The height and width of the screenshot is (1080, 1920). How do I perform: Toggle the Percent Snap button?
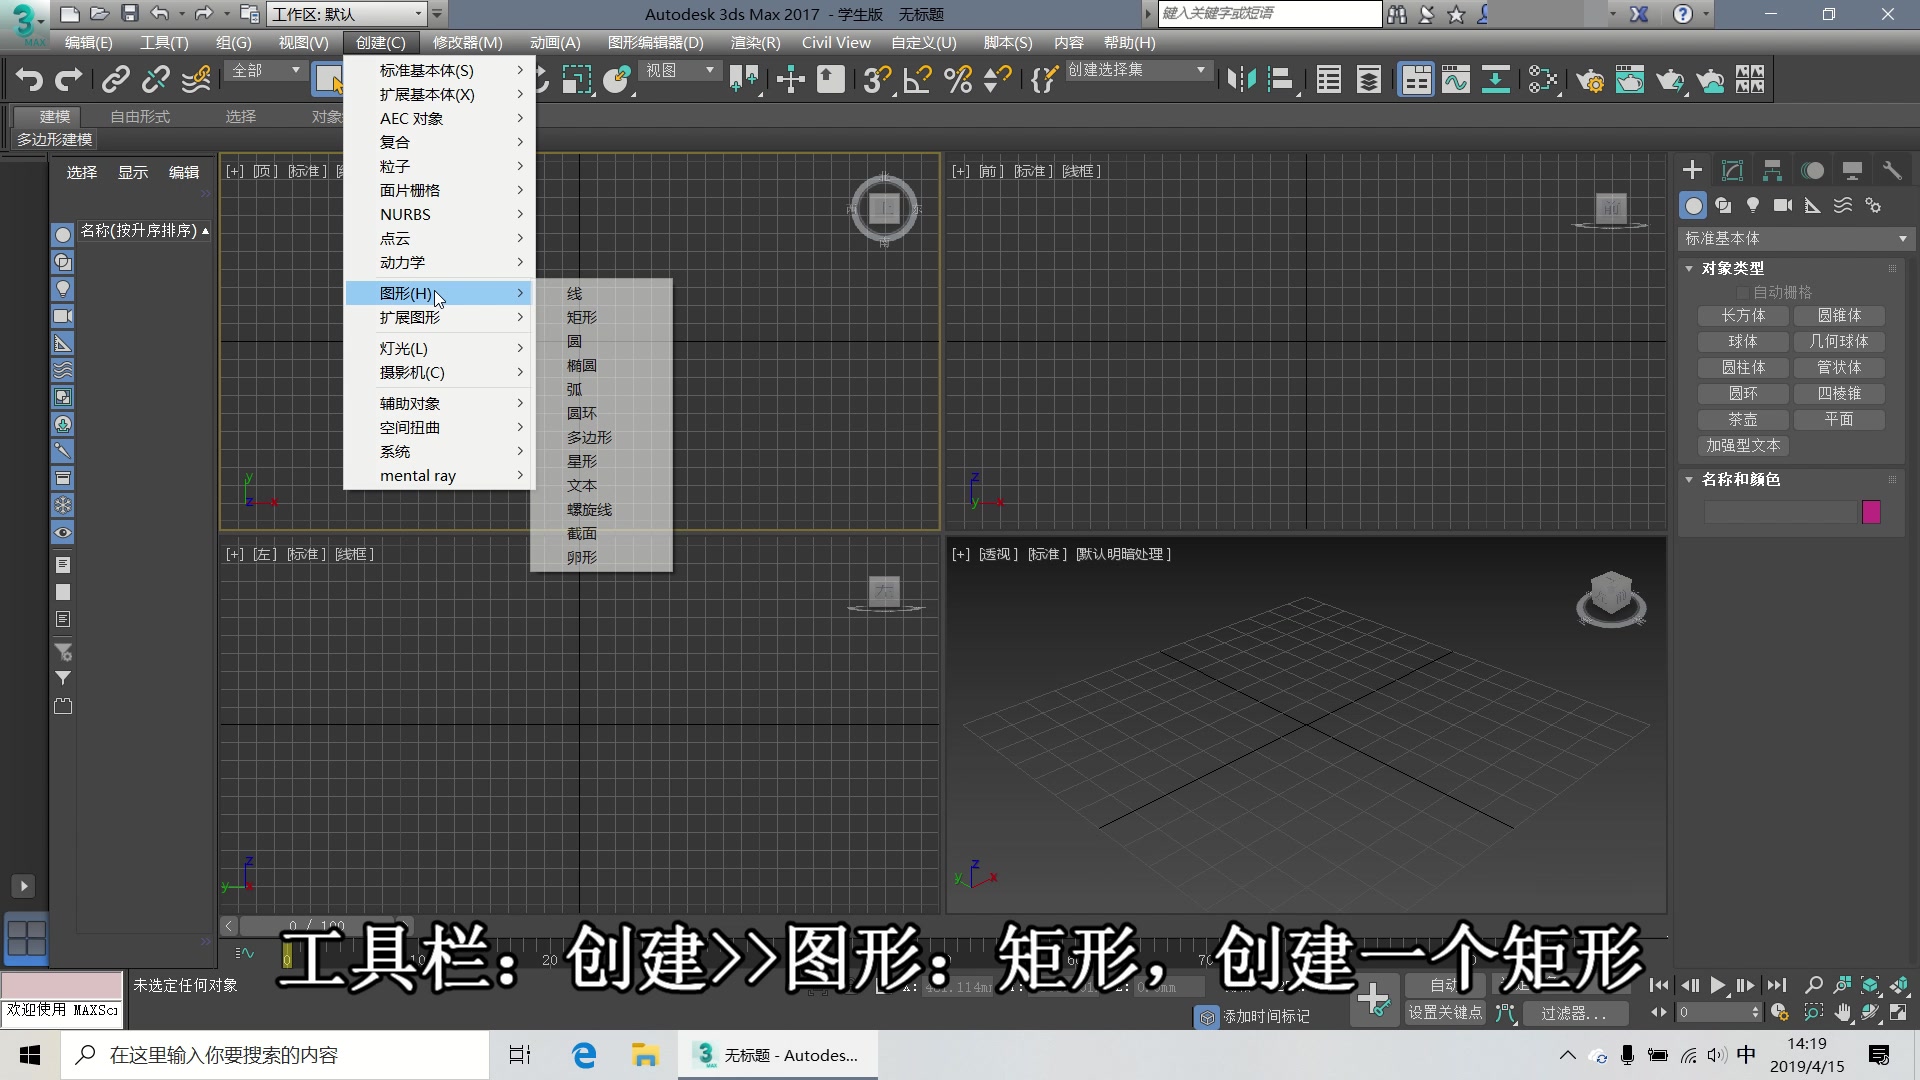[x=957, y=80]
